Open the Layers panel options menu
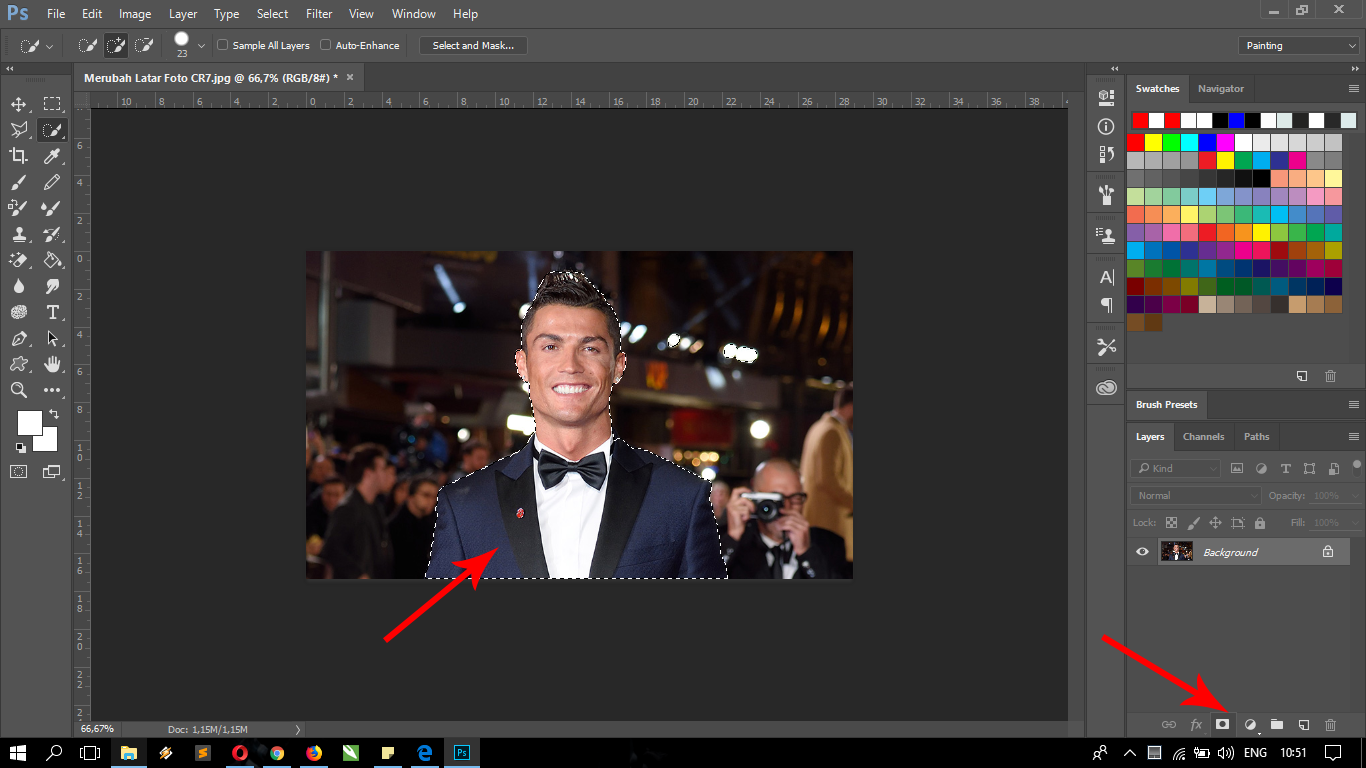The height and width of the screenshot is (768, 1366). point(1353,437)
